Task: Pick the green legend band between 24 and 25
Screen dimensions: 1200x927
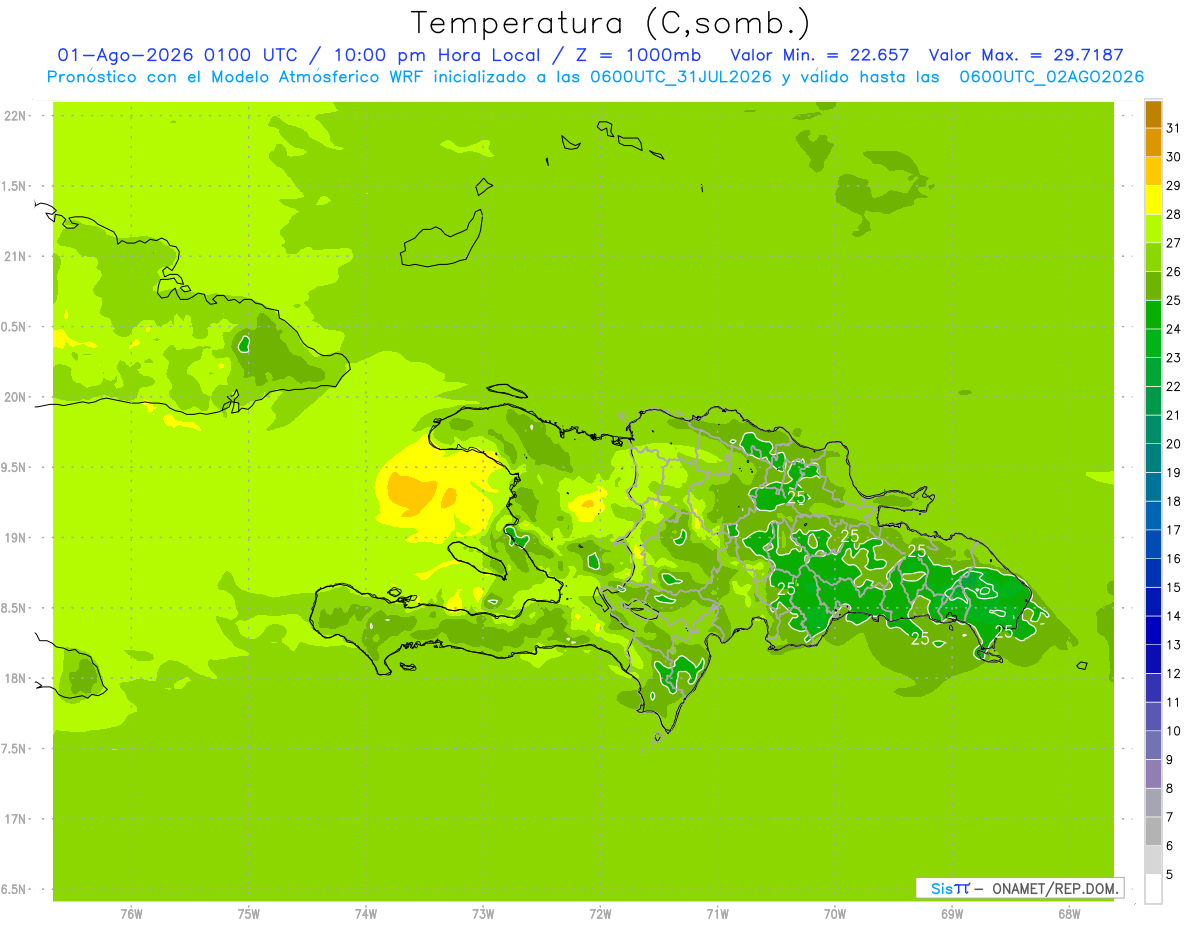Action: [x=1153, y=314]
